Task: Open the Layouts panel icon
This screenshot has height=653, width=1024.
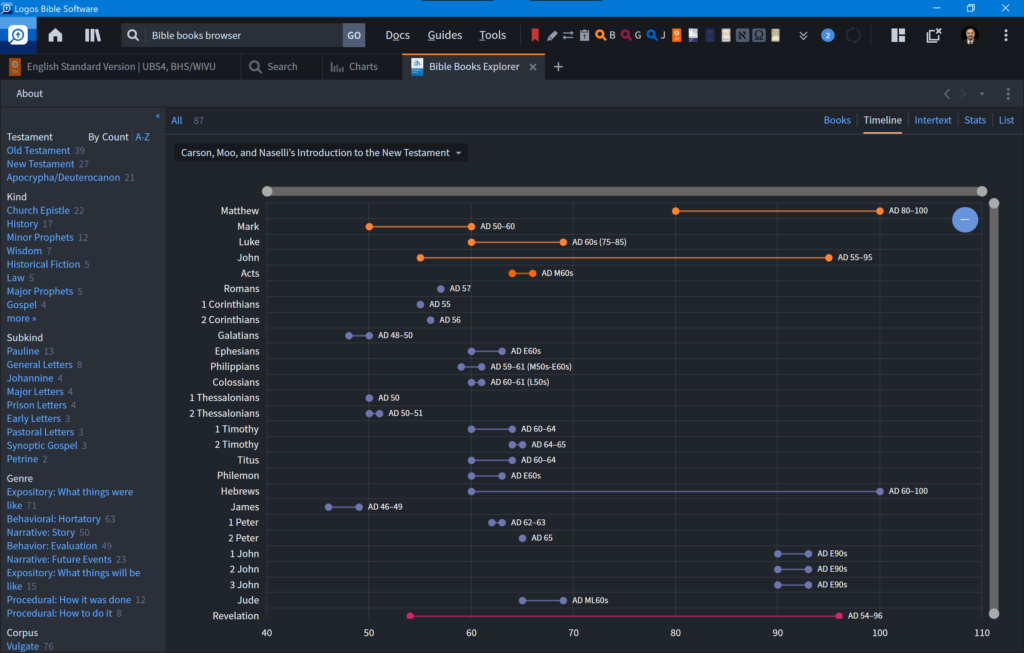Action: [899, 35]
